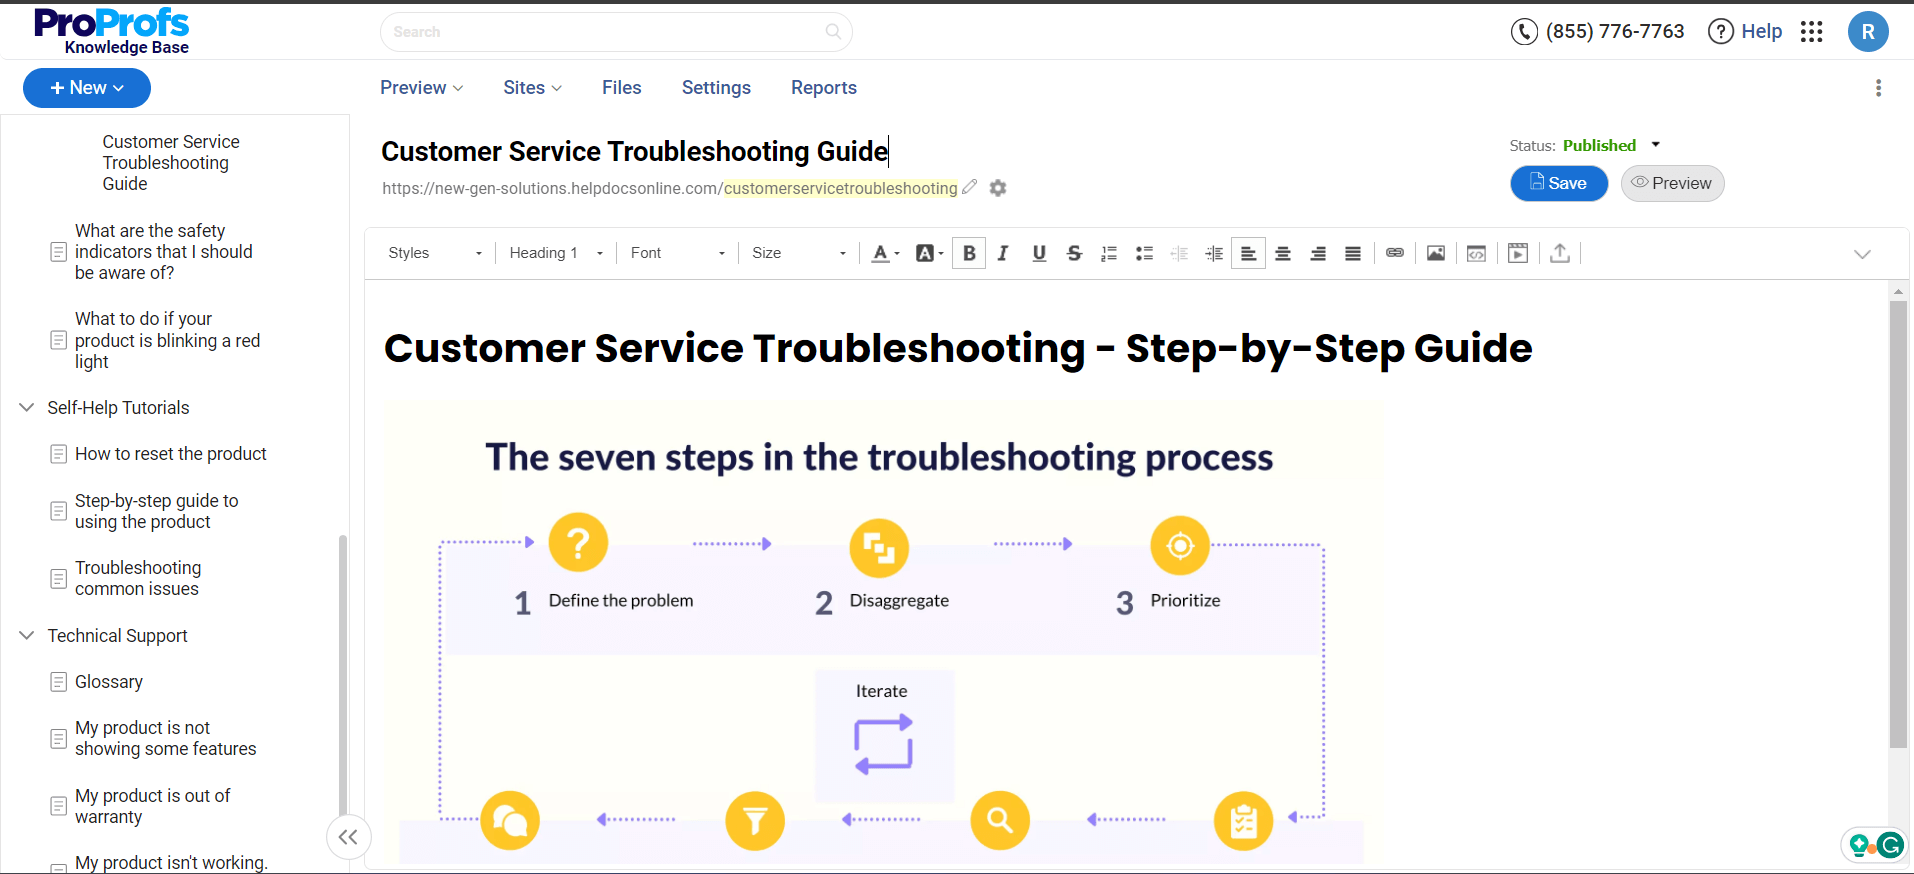Align text to the right
This screenshot has height=874, width=1914.
1318,253
